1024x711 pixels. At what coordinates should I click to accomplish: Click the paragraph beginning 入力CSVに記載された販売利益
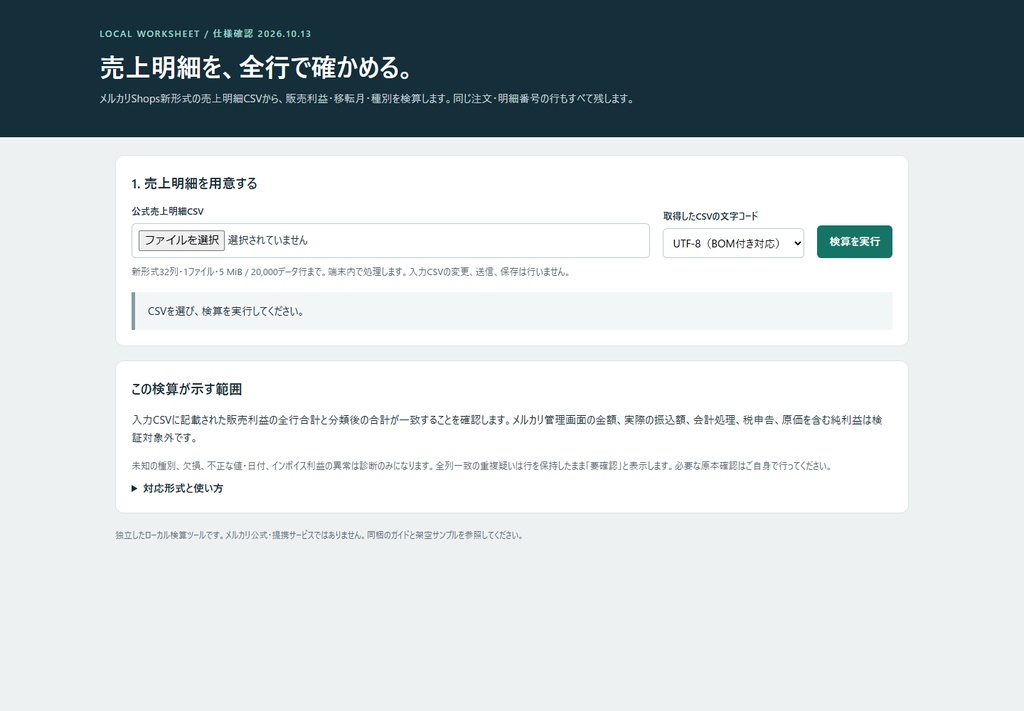coord(507,429)
